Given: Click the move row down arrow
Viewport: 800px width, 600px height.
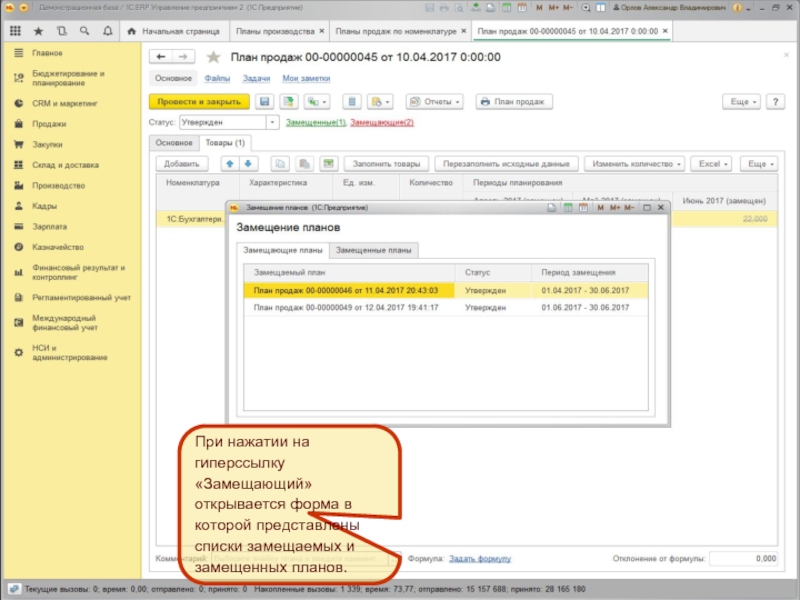Looking at the screenshot, I should tap(248, 164).
